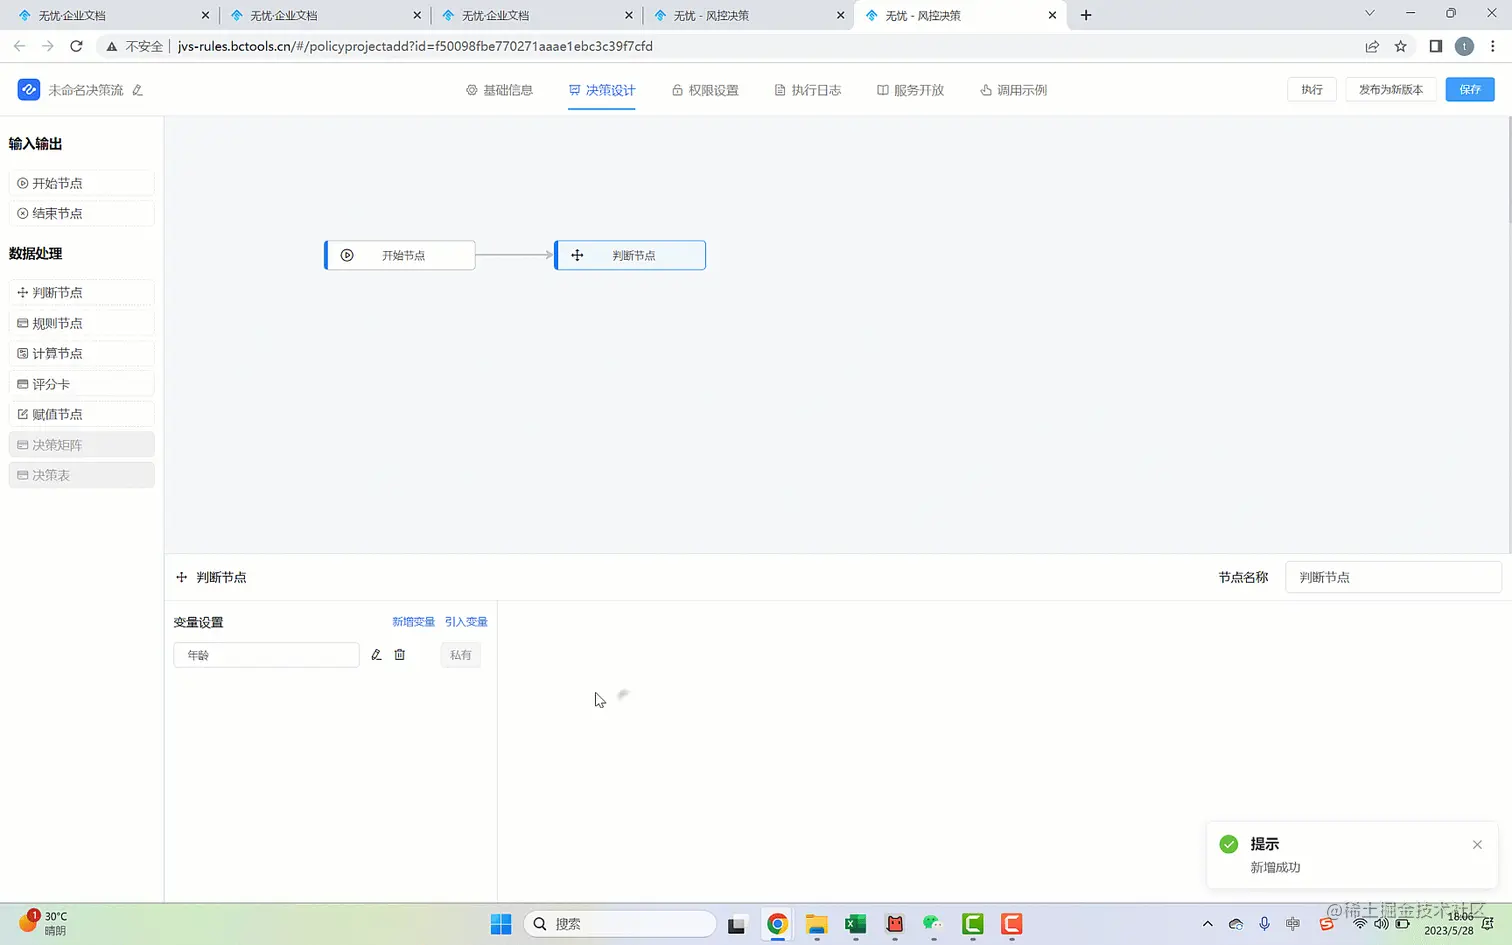Click the 新增变量 link

coord(413,622)
